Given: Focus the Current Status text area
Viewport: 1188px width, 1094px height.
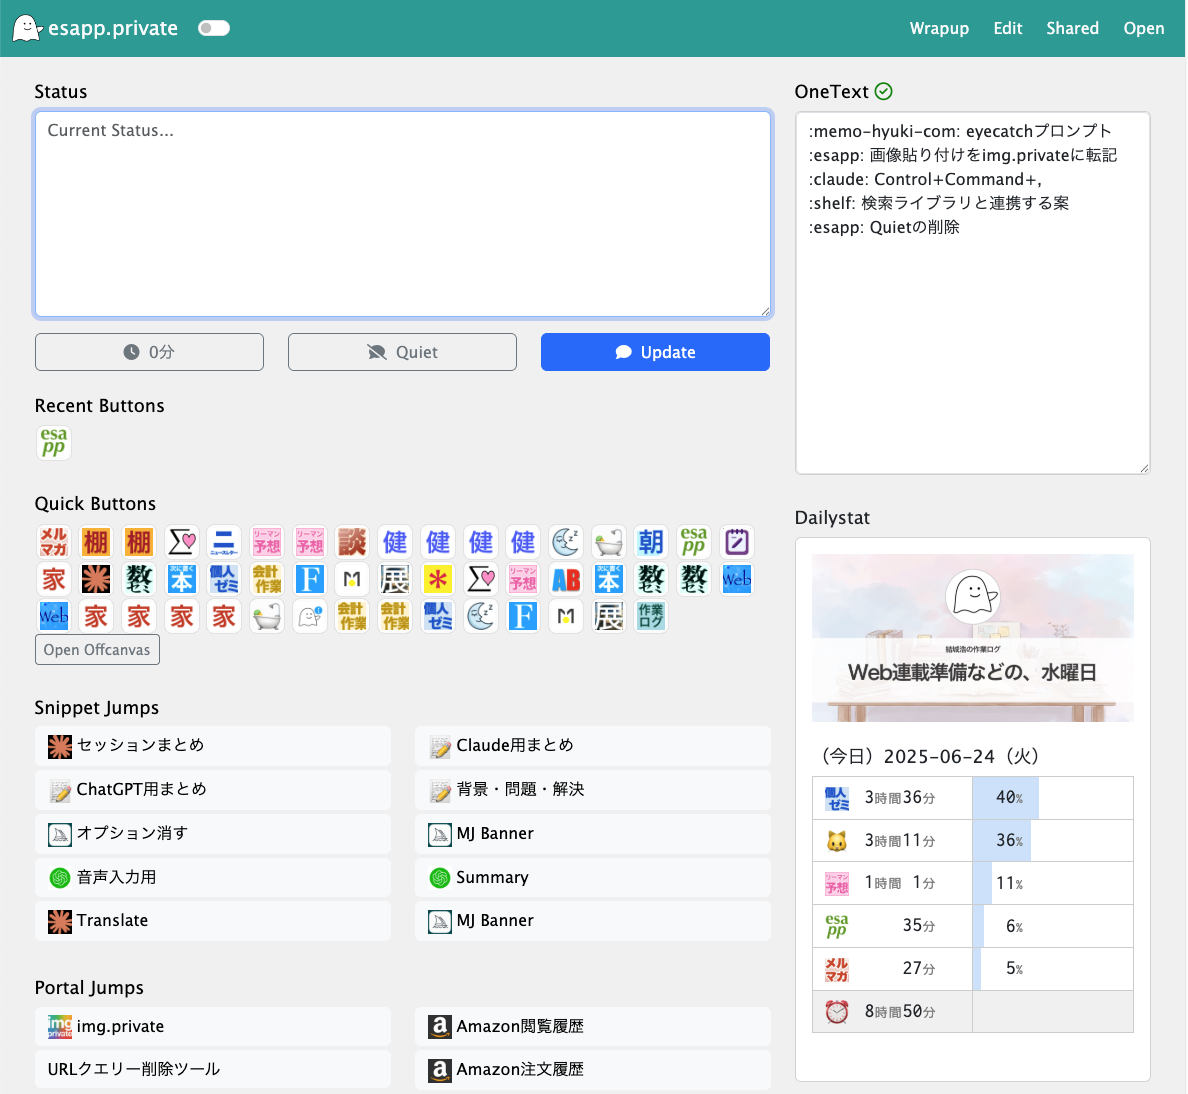Looking at the screenshot, I should click(402, 214).
